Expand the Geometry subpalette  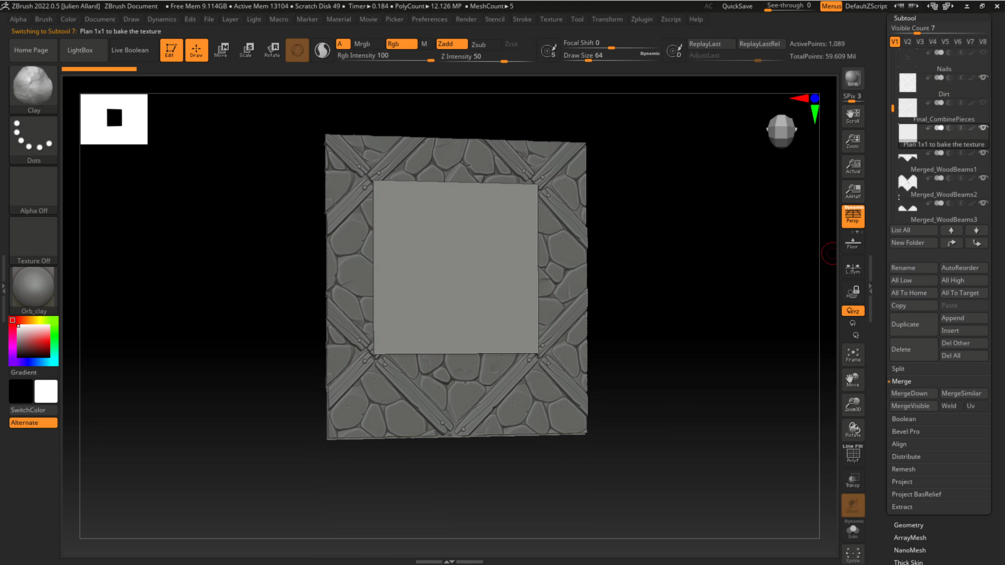tap(908, 525)
